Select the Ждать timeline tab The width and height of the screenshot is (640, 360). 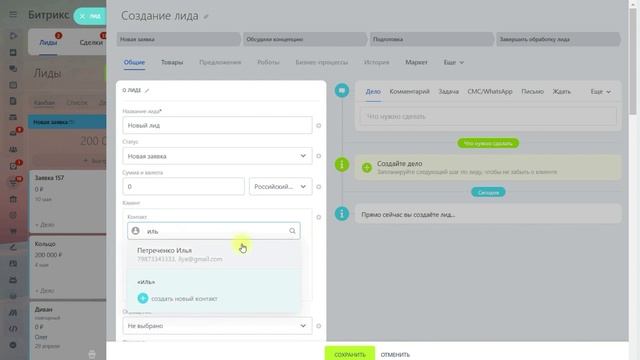coord(562,92)
